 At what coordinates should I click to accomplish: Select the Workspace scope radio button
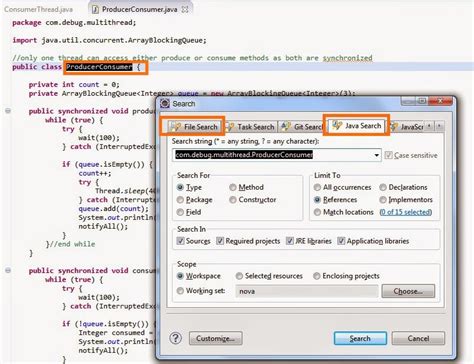[180, 276]
